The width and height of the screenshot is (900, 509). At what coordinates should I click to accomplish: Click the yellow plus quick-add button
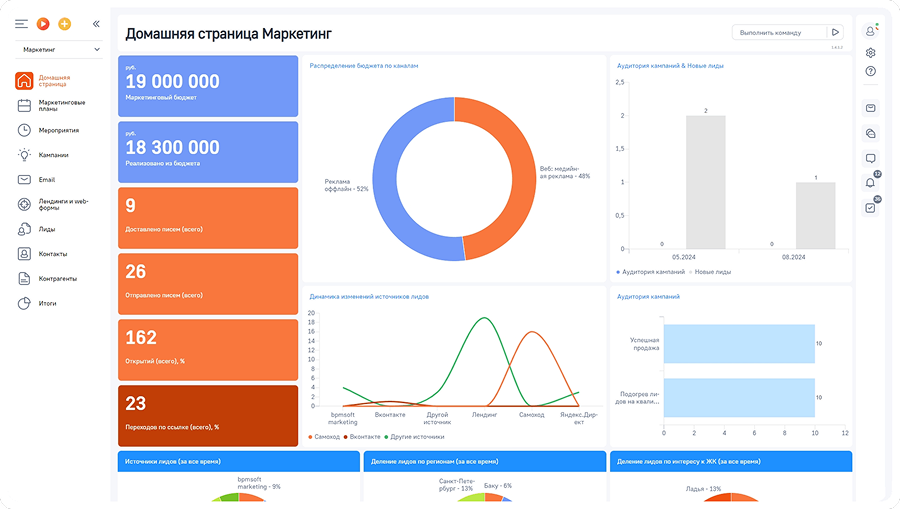(65, 23)
